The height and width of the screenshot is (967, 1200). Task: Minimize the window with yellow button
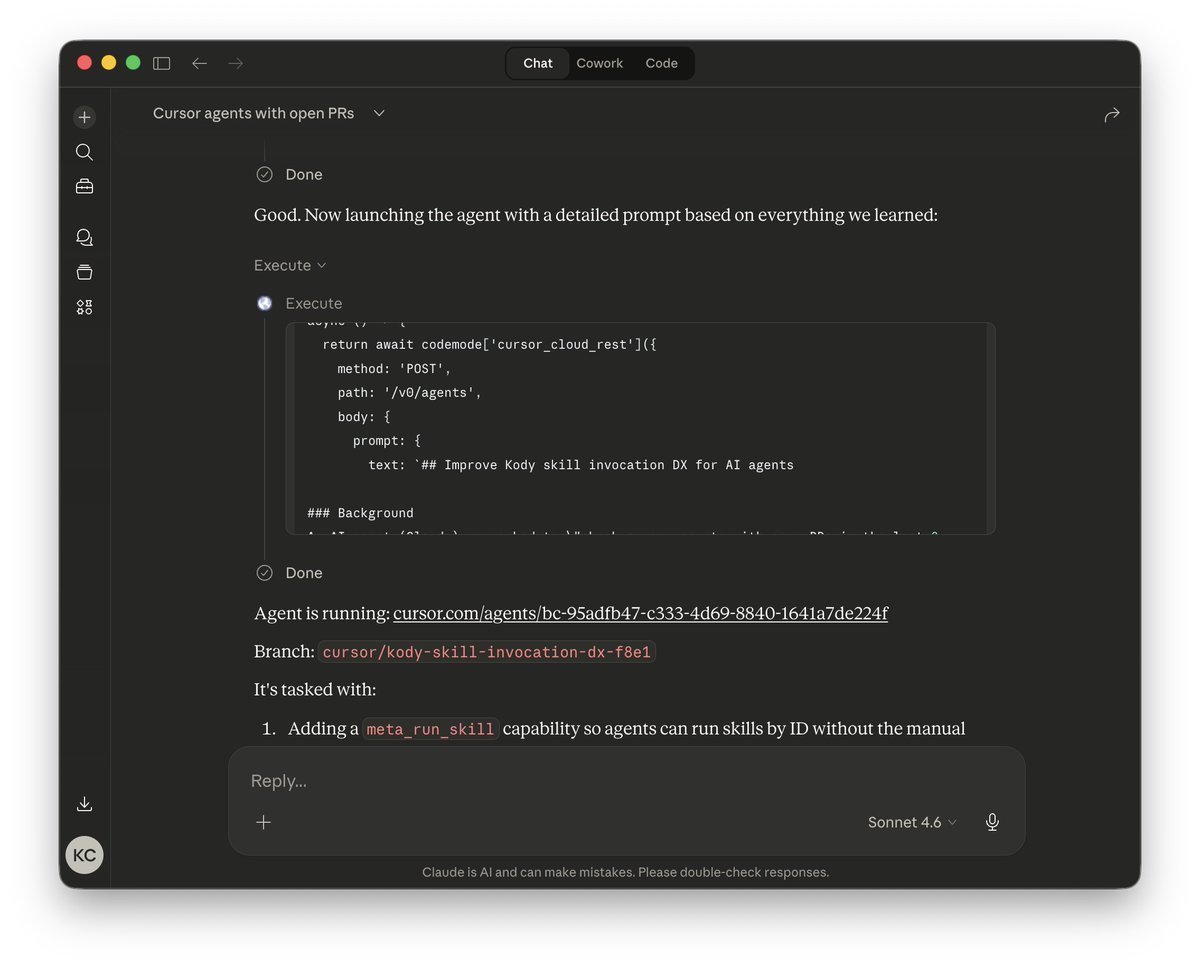[x=108, y=62]
